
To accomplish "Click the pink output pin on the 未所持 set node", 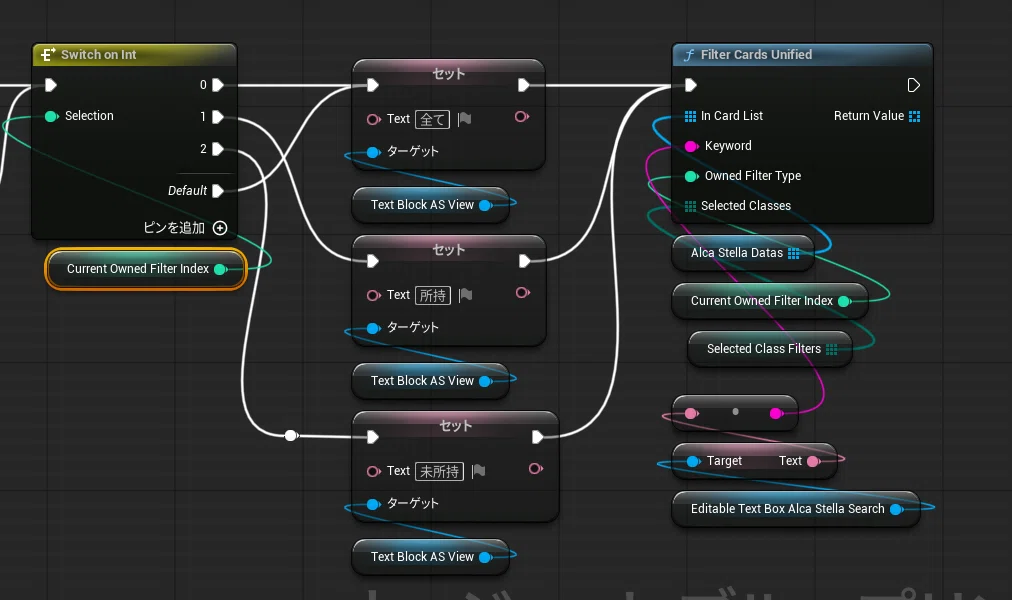I will 535,469.
